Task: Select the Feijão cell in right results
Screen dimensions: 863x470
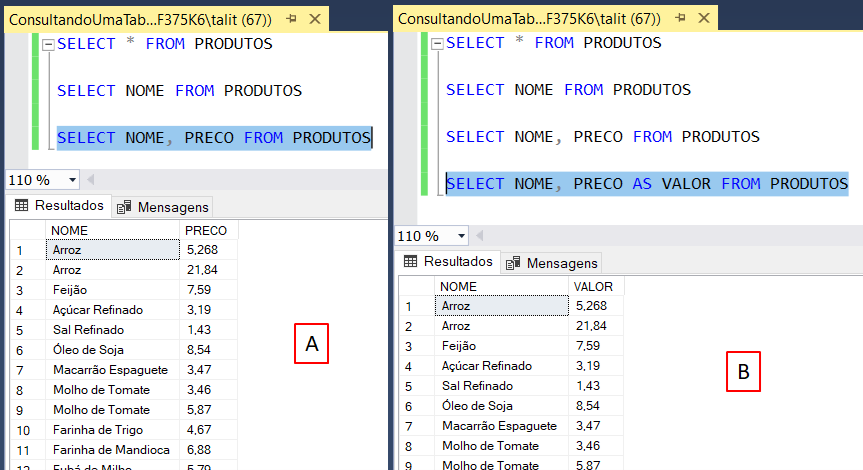Action: coord(502,346)
